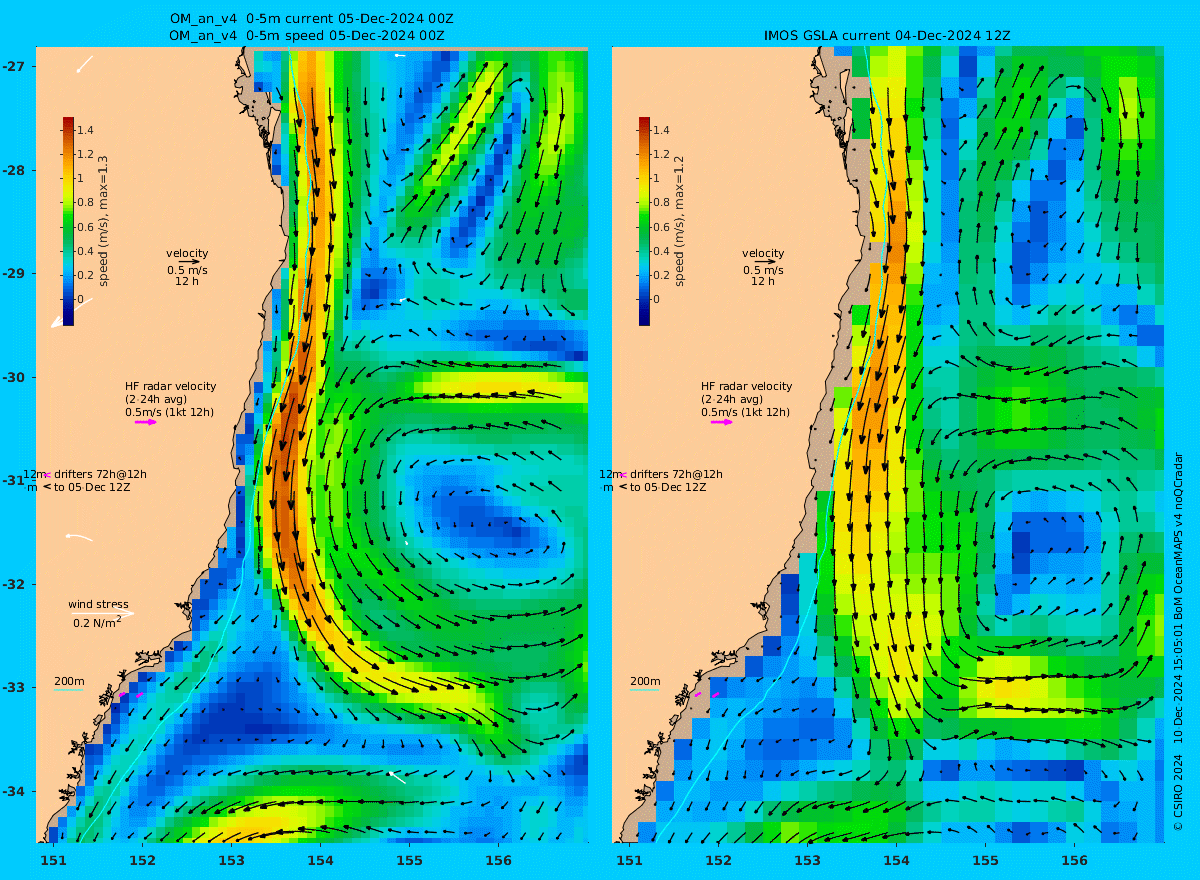Click longitude label '155' under right map
The image size is (1200, 880).
(985, 860)
